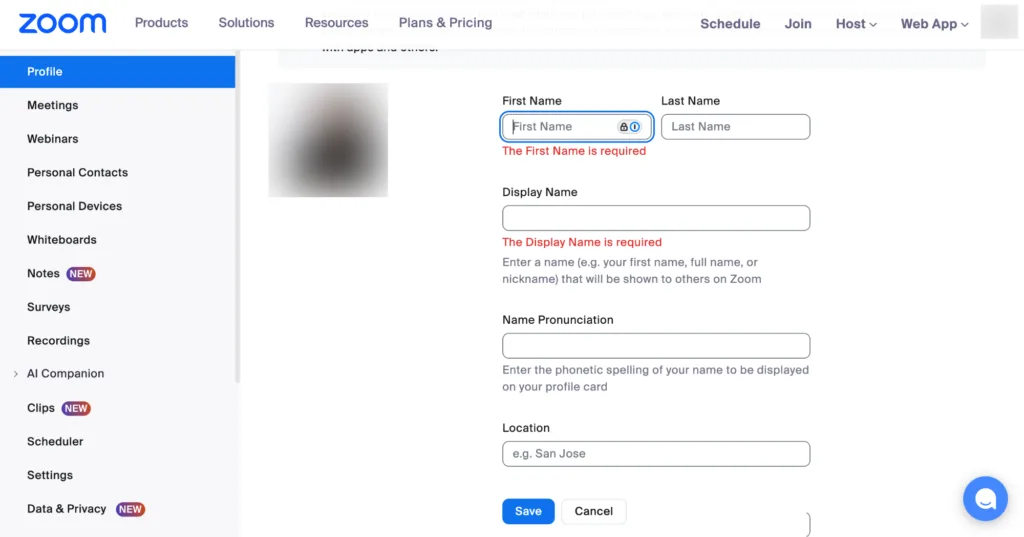Open the Products menu
The height and width of the screenshot is (537, 1024).
click(161, 22)
